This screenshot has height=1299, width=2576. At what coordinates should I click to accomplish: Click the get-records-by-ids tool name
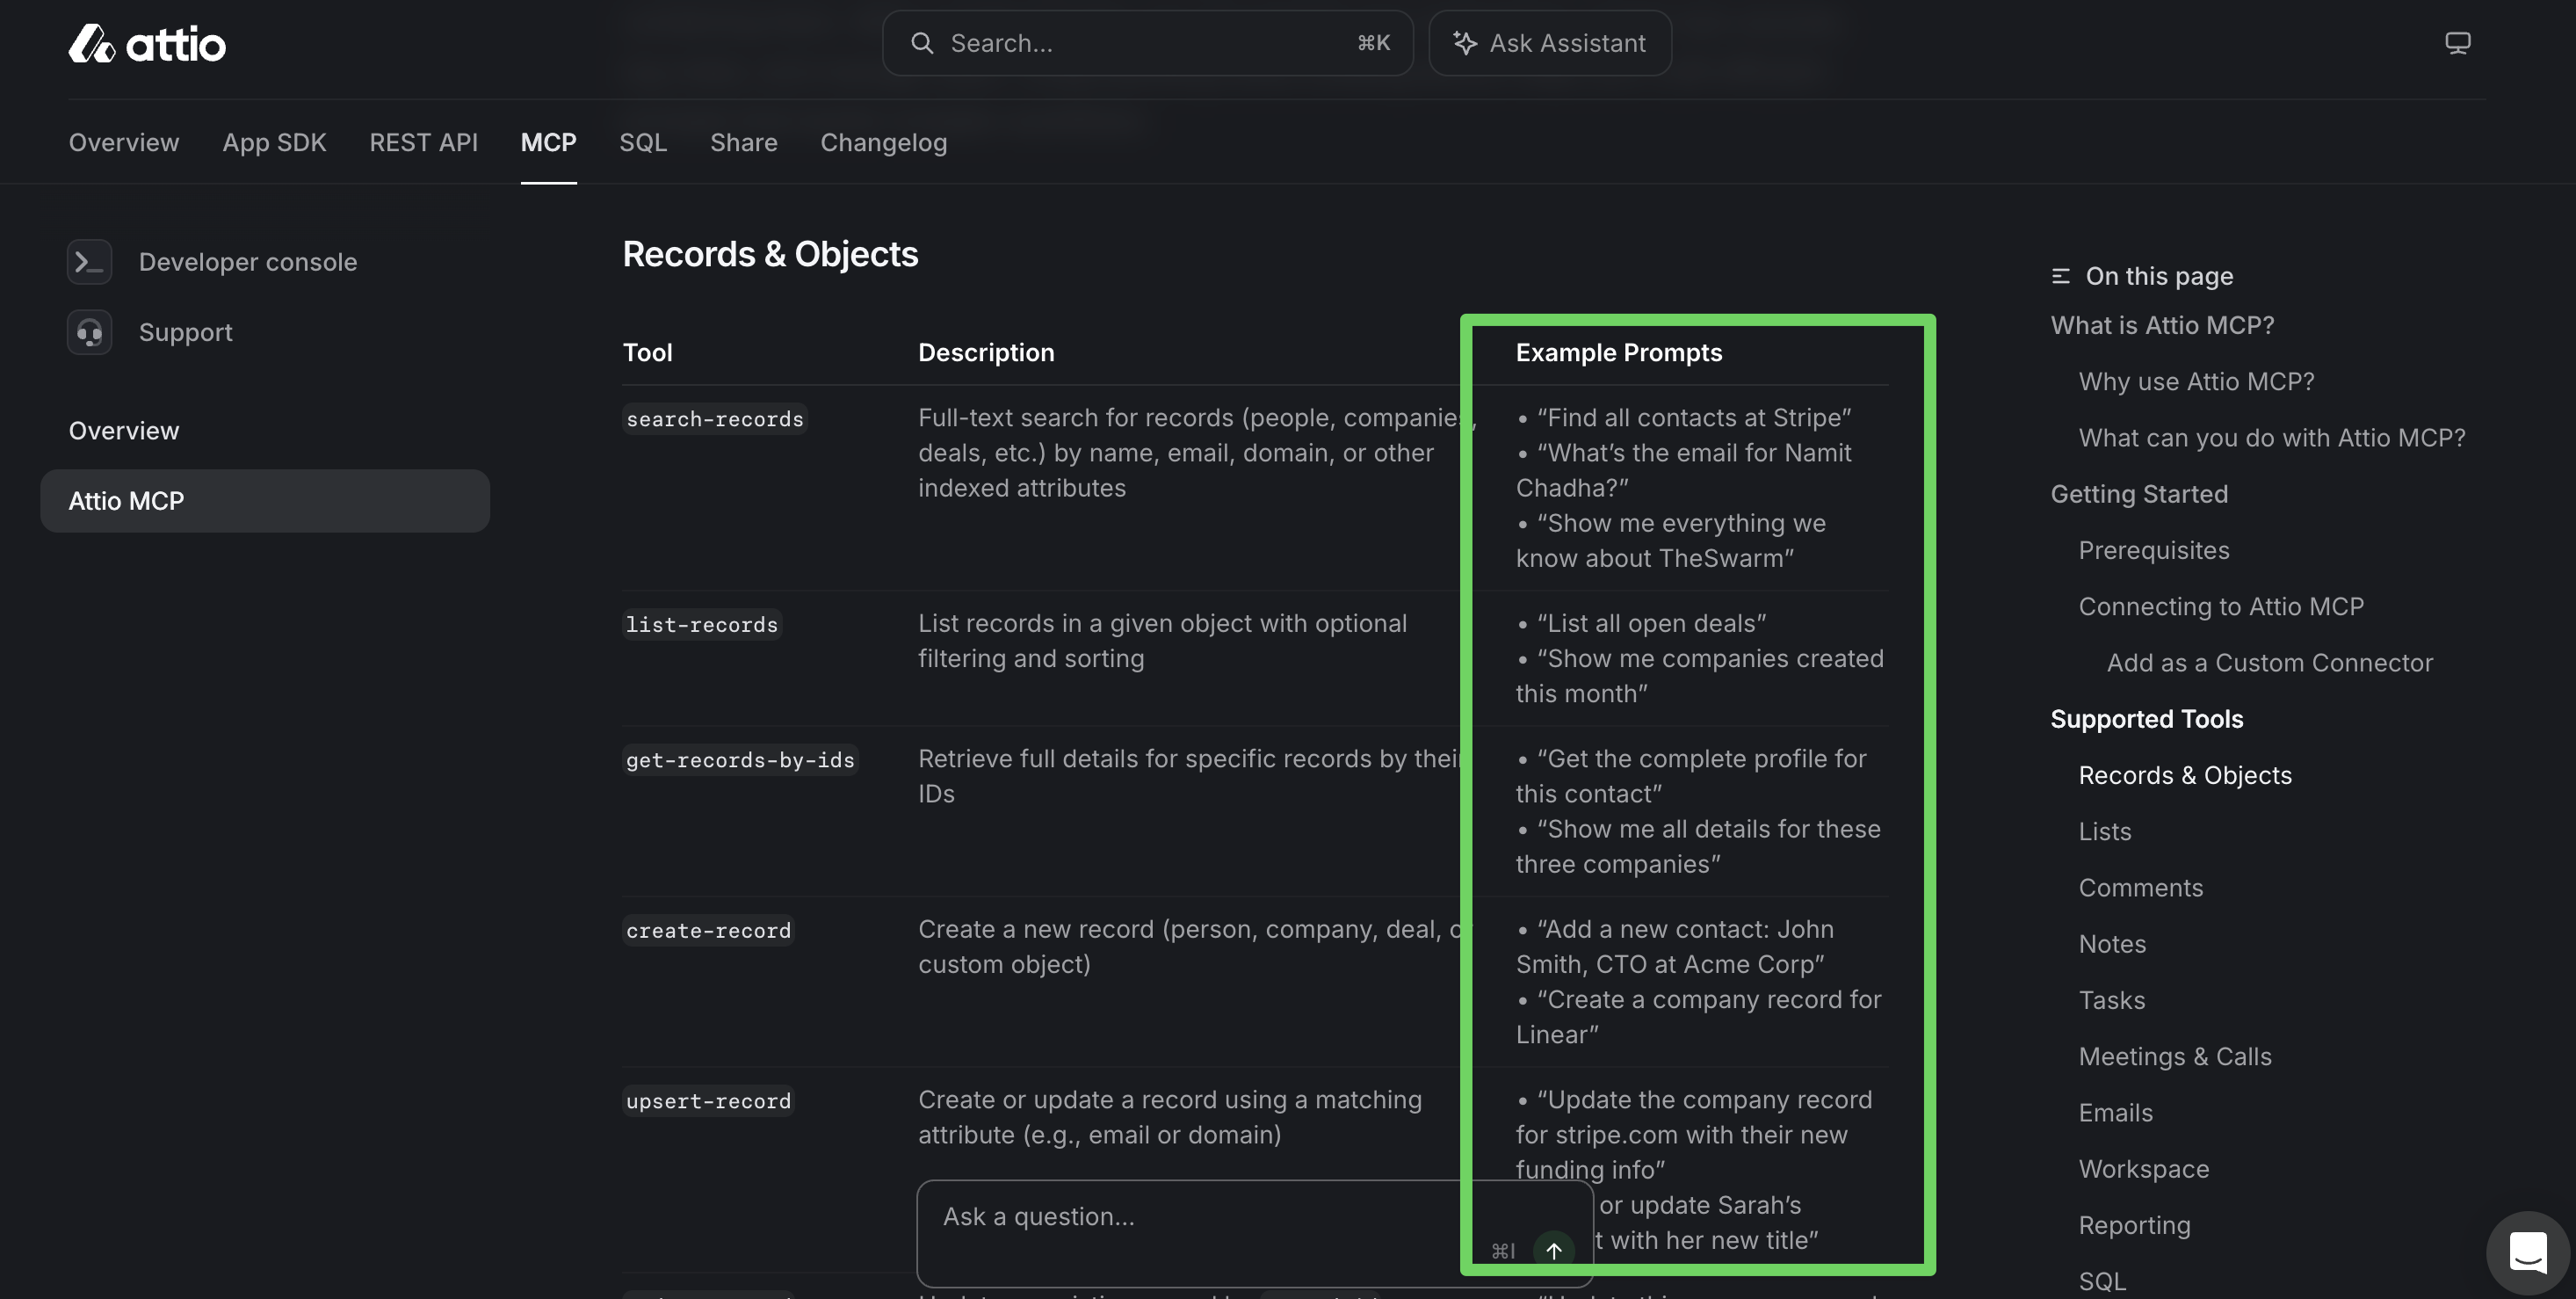click(740, 760)
